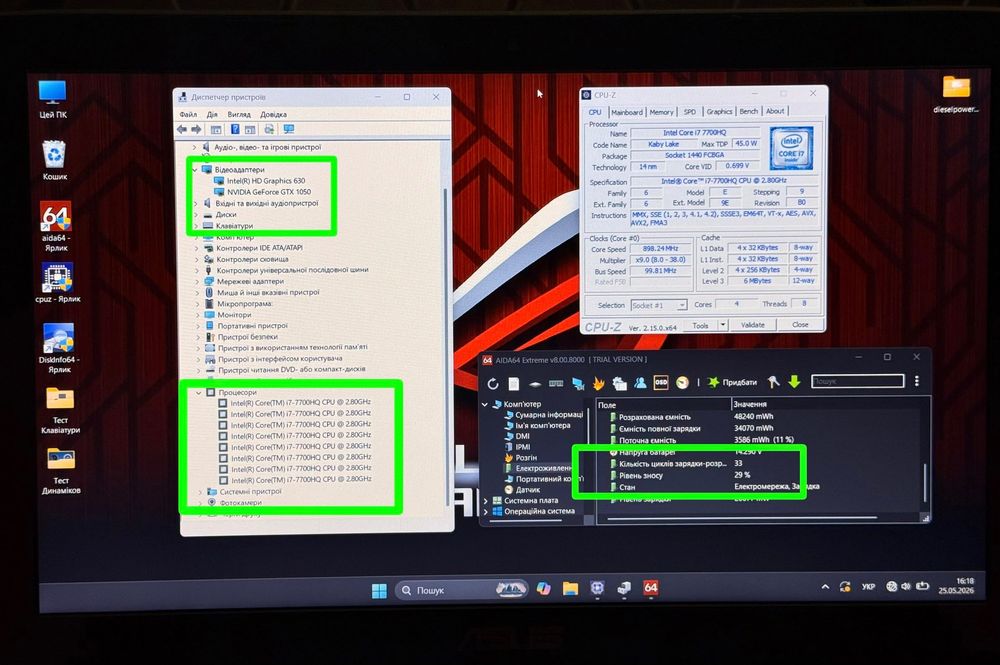Click the blue Help icon in Device Manager
1000x665 pixels.
(235, 129)
